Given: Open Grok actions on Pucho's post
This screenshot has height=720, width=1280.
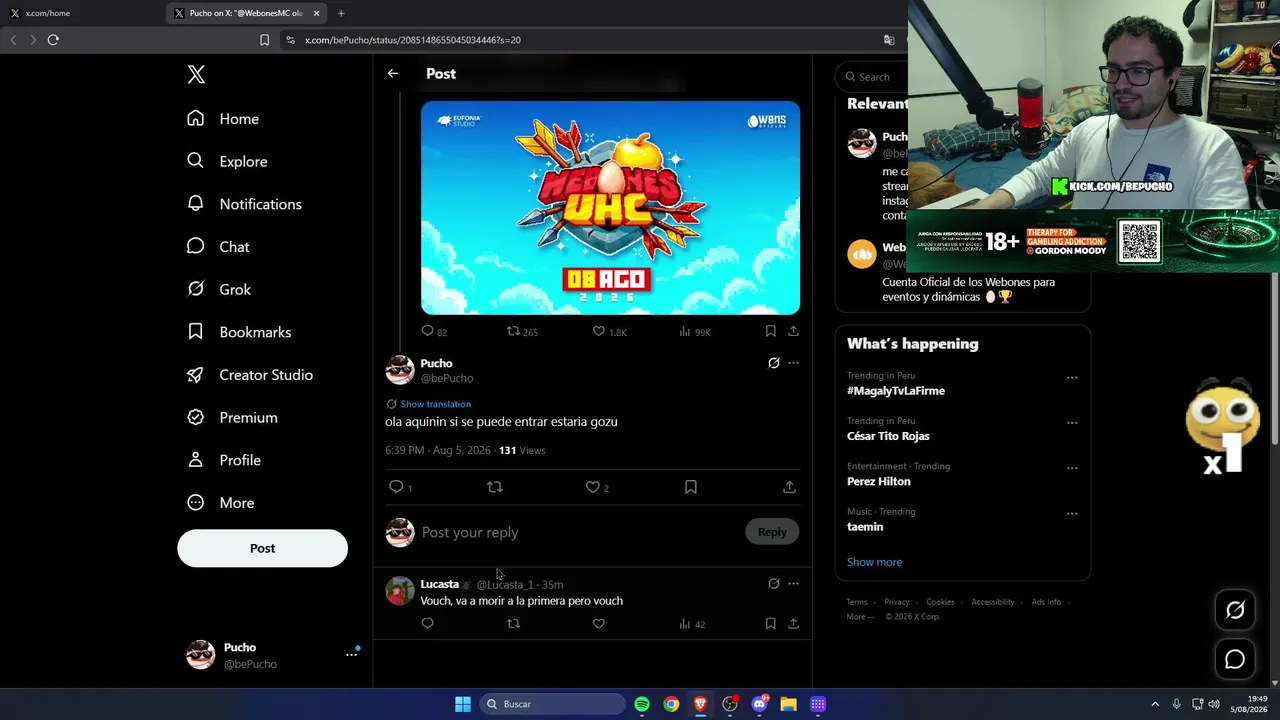Looking at the screenshot, I should 774,363.
